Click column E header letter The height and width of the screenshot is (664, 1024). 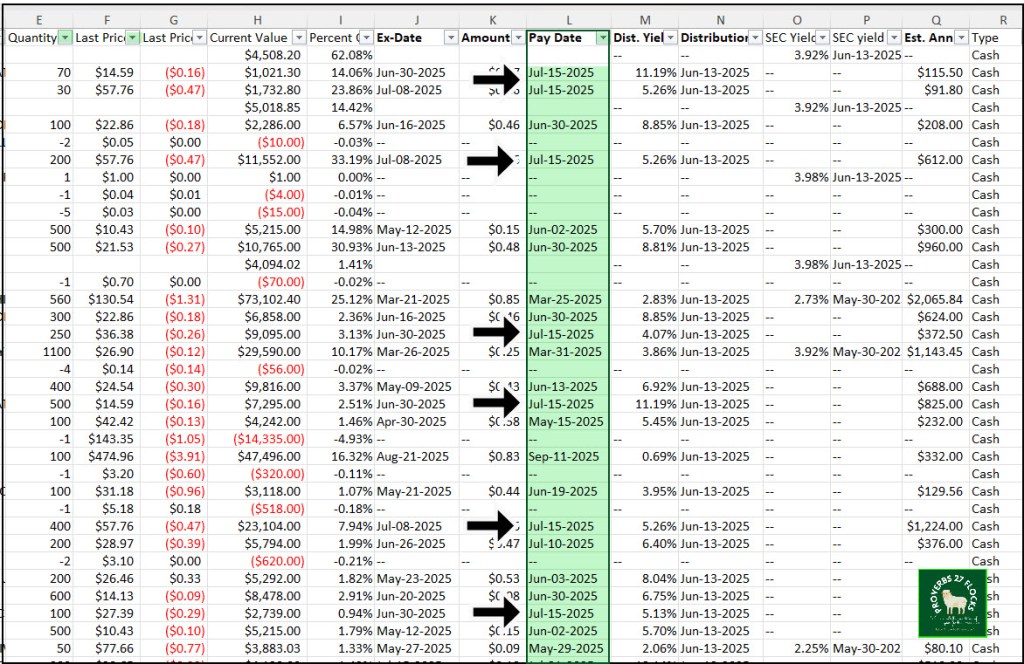click(x=39, y=19)
